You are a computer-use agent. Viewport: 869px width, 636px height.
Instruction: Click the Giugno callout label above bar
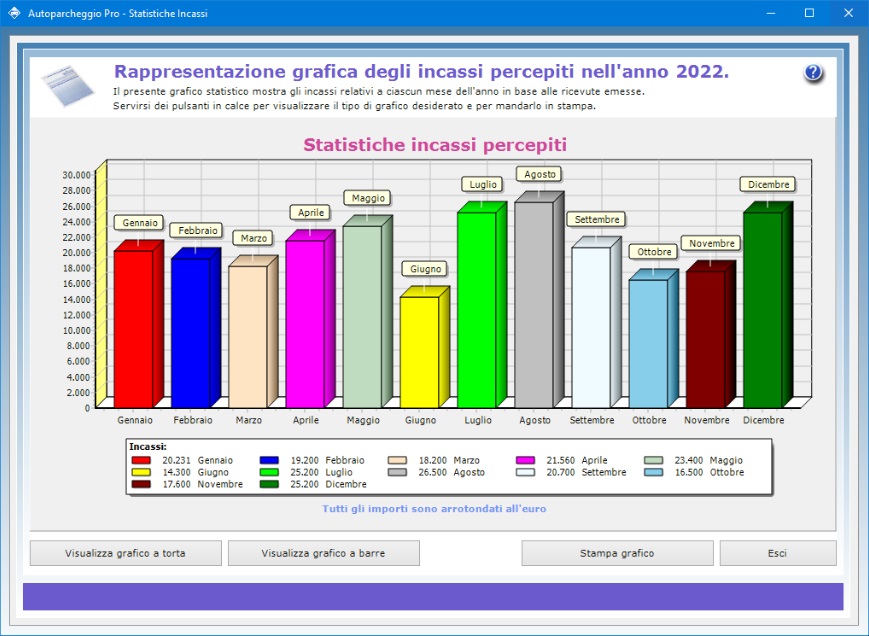[426, 269]
